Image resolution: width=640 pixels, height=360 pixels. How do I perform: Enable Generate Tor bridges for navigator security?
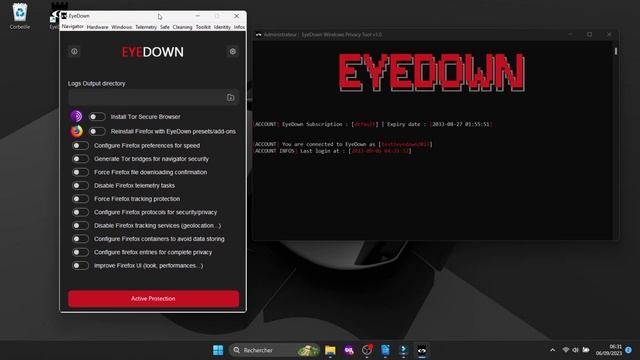pyautogui.click(x=80, y=159)
